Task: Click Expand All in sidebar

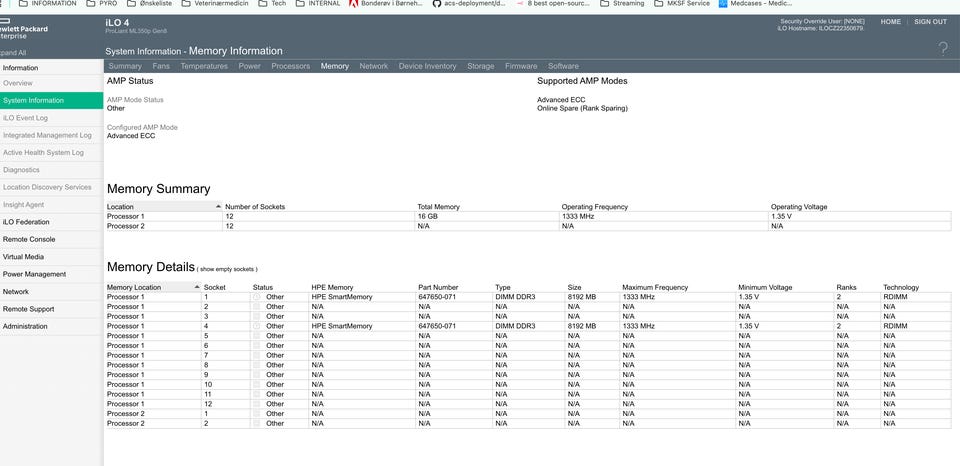Action: [x=13, y=53]
